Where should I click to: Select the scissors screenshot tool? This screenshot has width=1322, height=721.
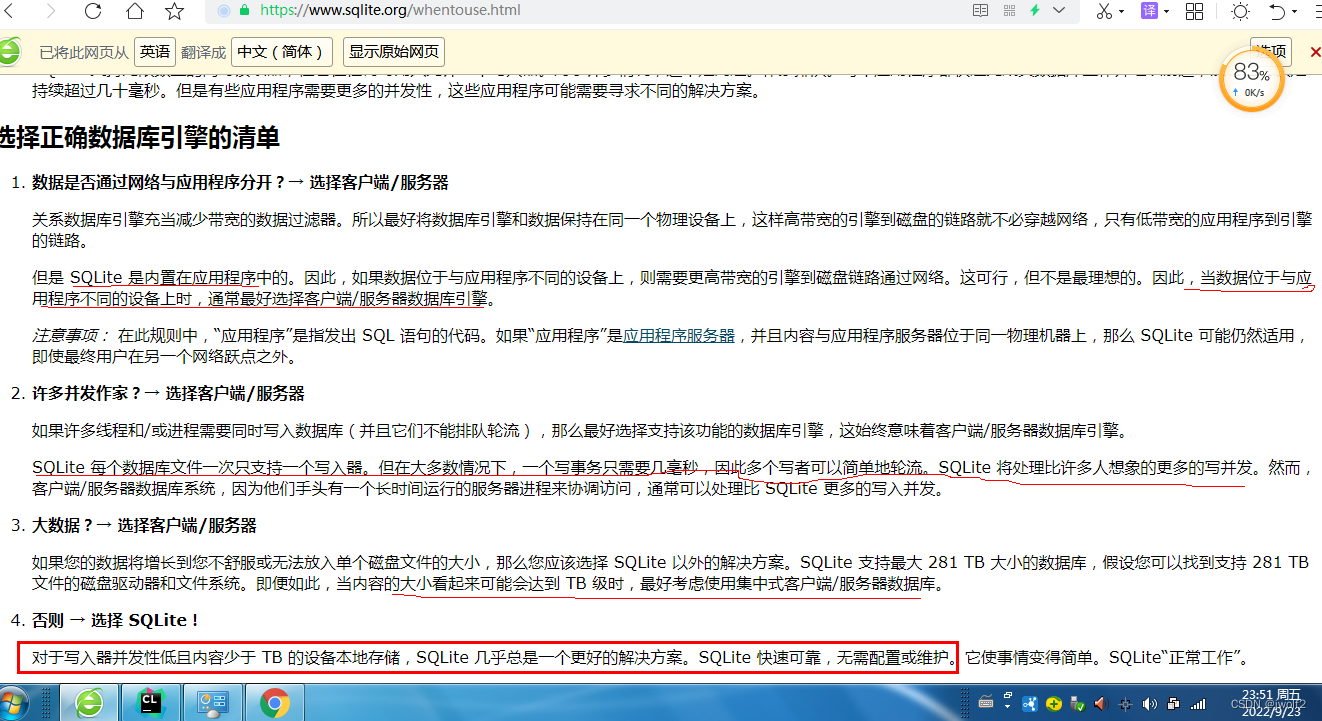(1103, 11)
